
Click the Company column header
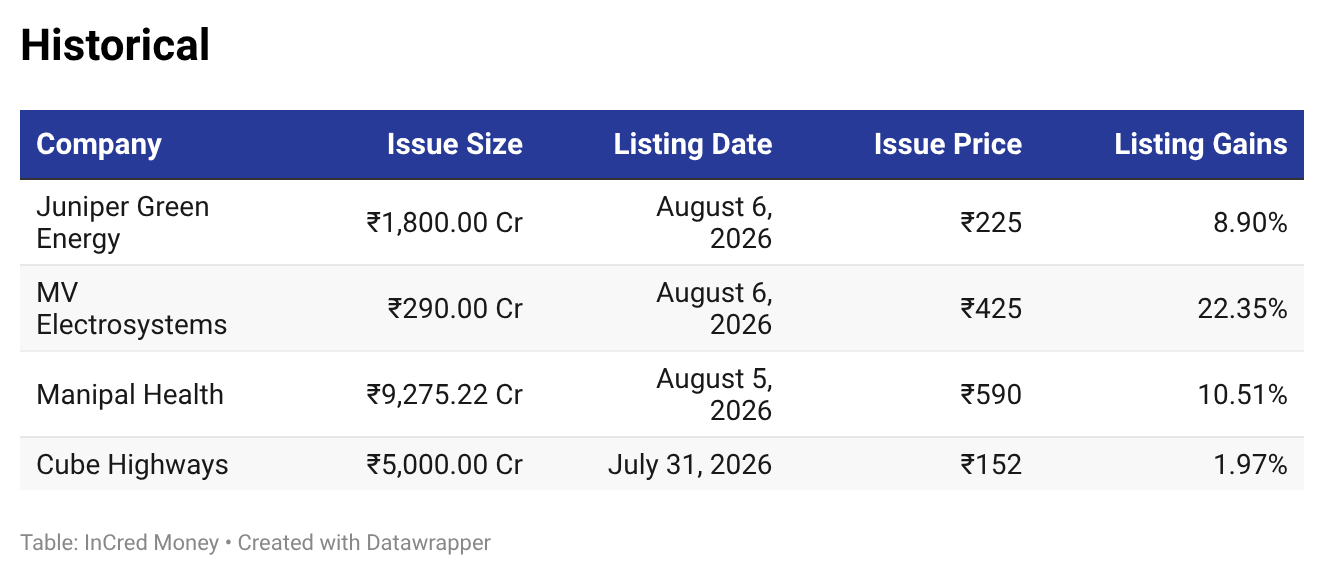pyautogui.click(x=98, y=144)
